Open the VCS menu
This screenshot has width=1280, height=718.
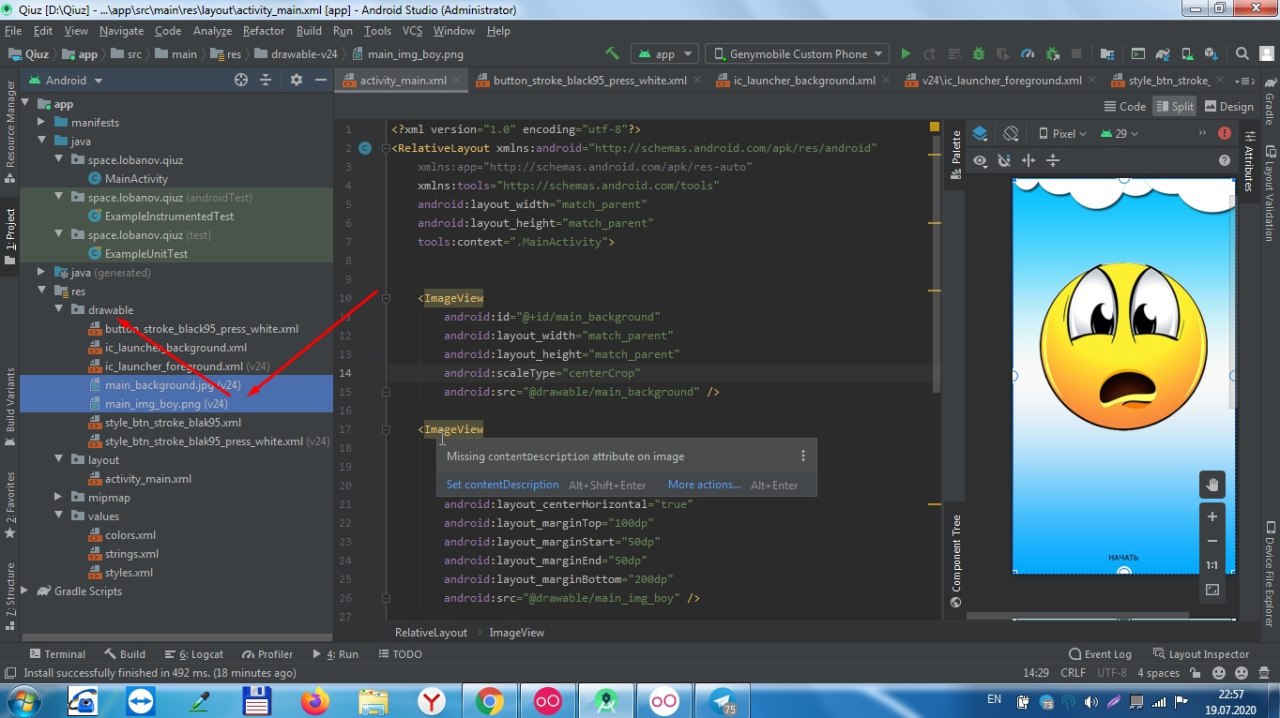point(412,31)
